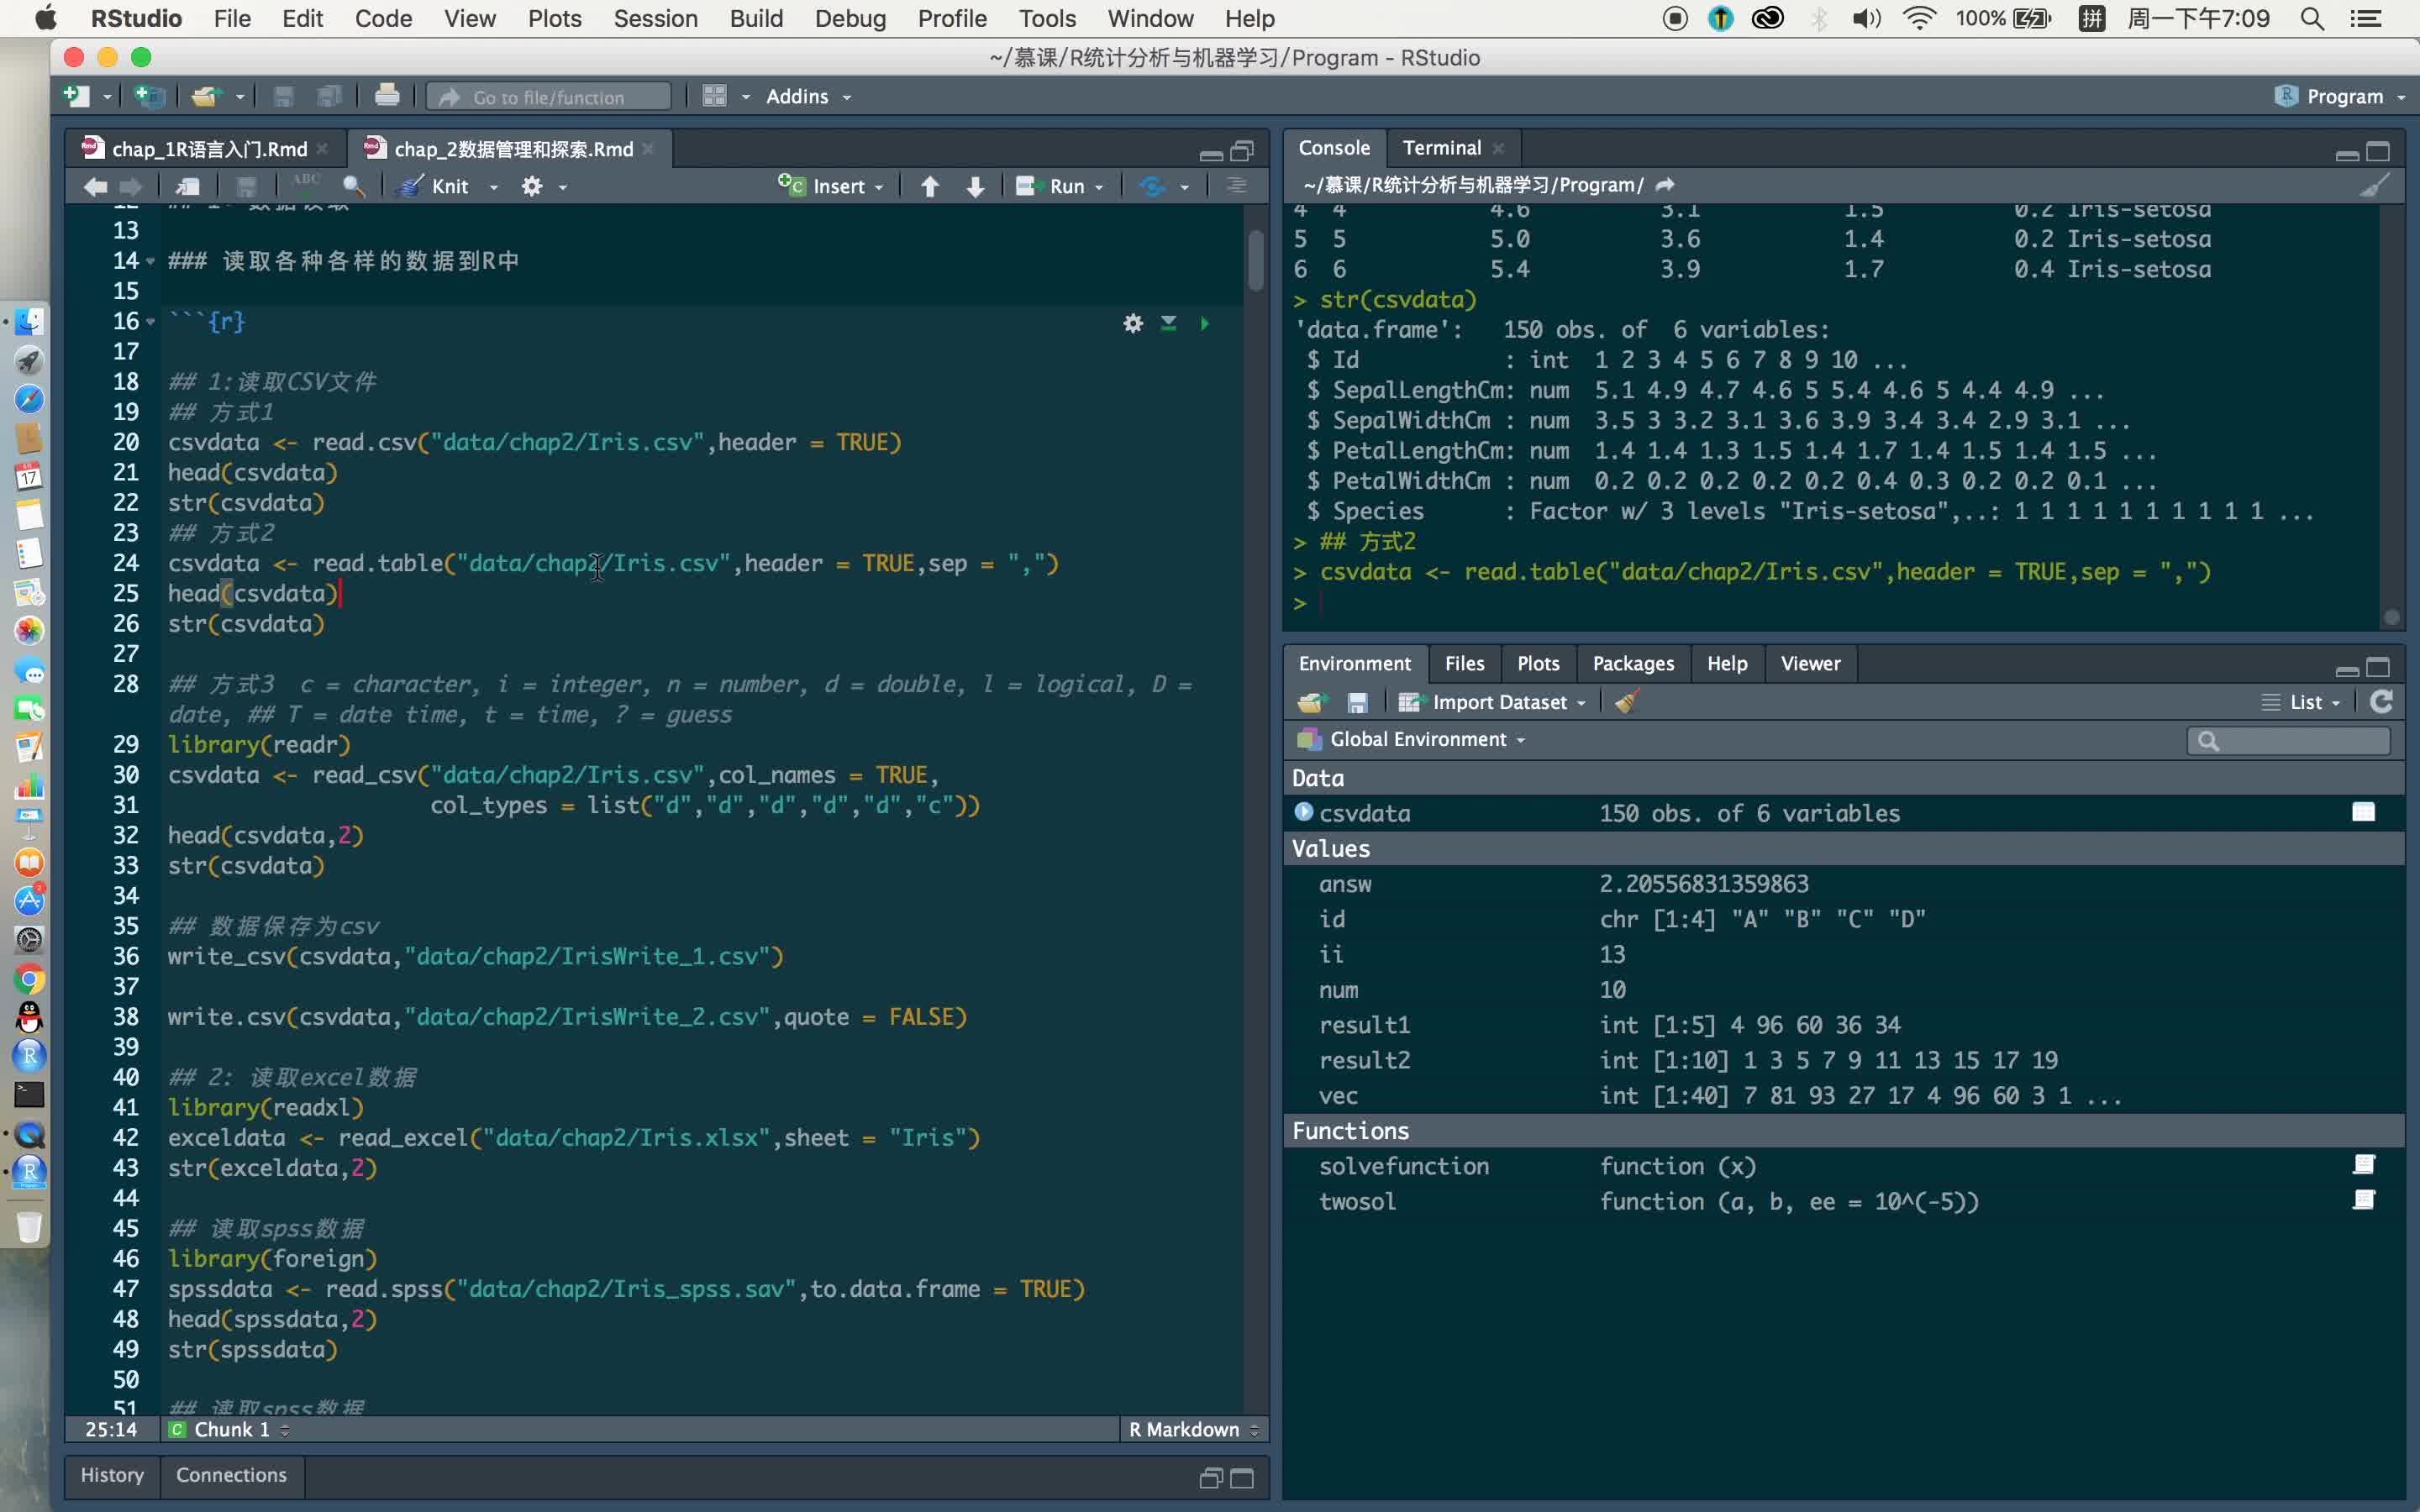The width and height of the screenshot is (2420, 1512).
Task: View solvefunction source icon
Action: pos(2364,1165)
